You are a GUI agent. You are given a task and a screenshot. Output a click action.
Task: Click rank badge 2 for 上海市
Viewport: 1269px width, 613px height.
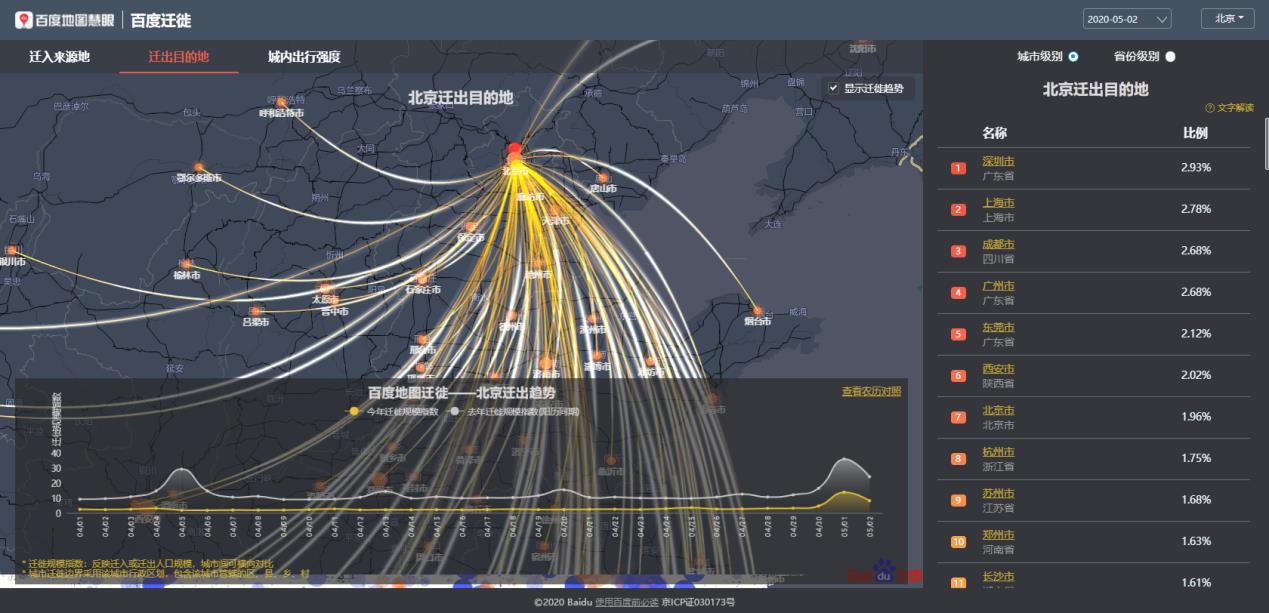(958, 210)
